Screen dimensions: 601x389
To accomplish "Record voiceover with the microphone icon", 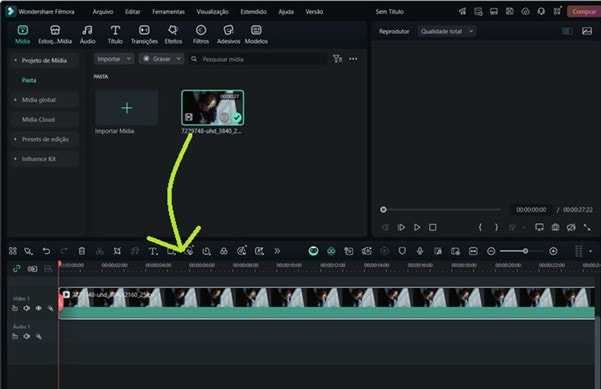I will pos(420,251).
